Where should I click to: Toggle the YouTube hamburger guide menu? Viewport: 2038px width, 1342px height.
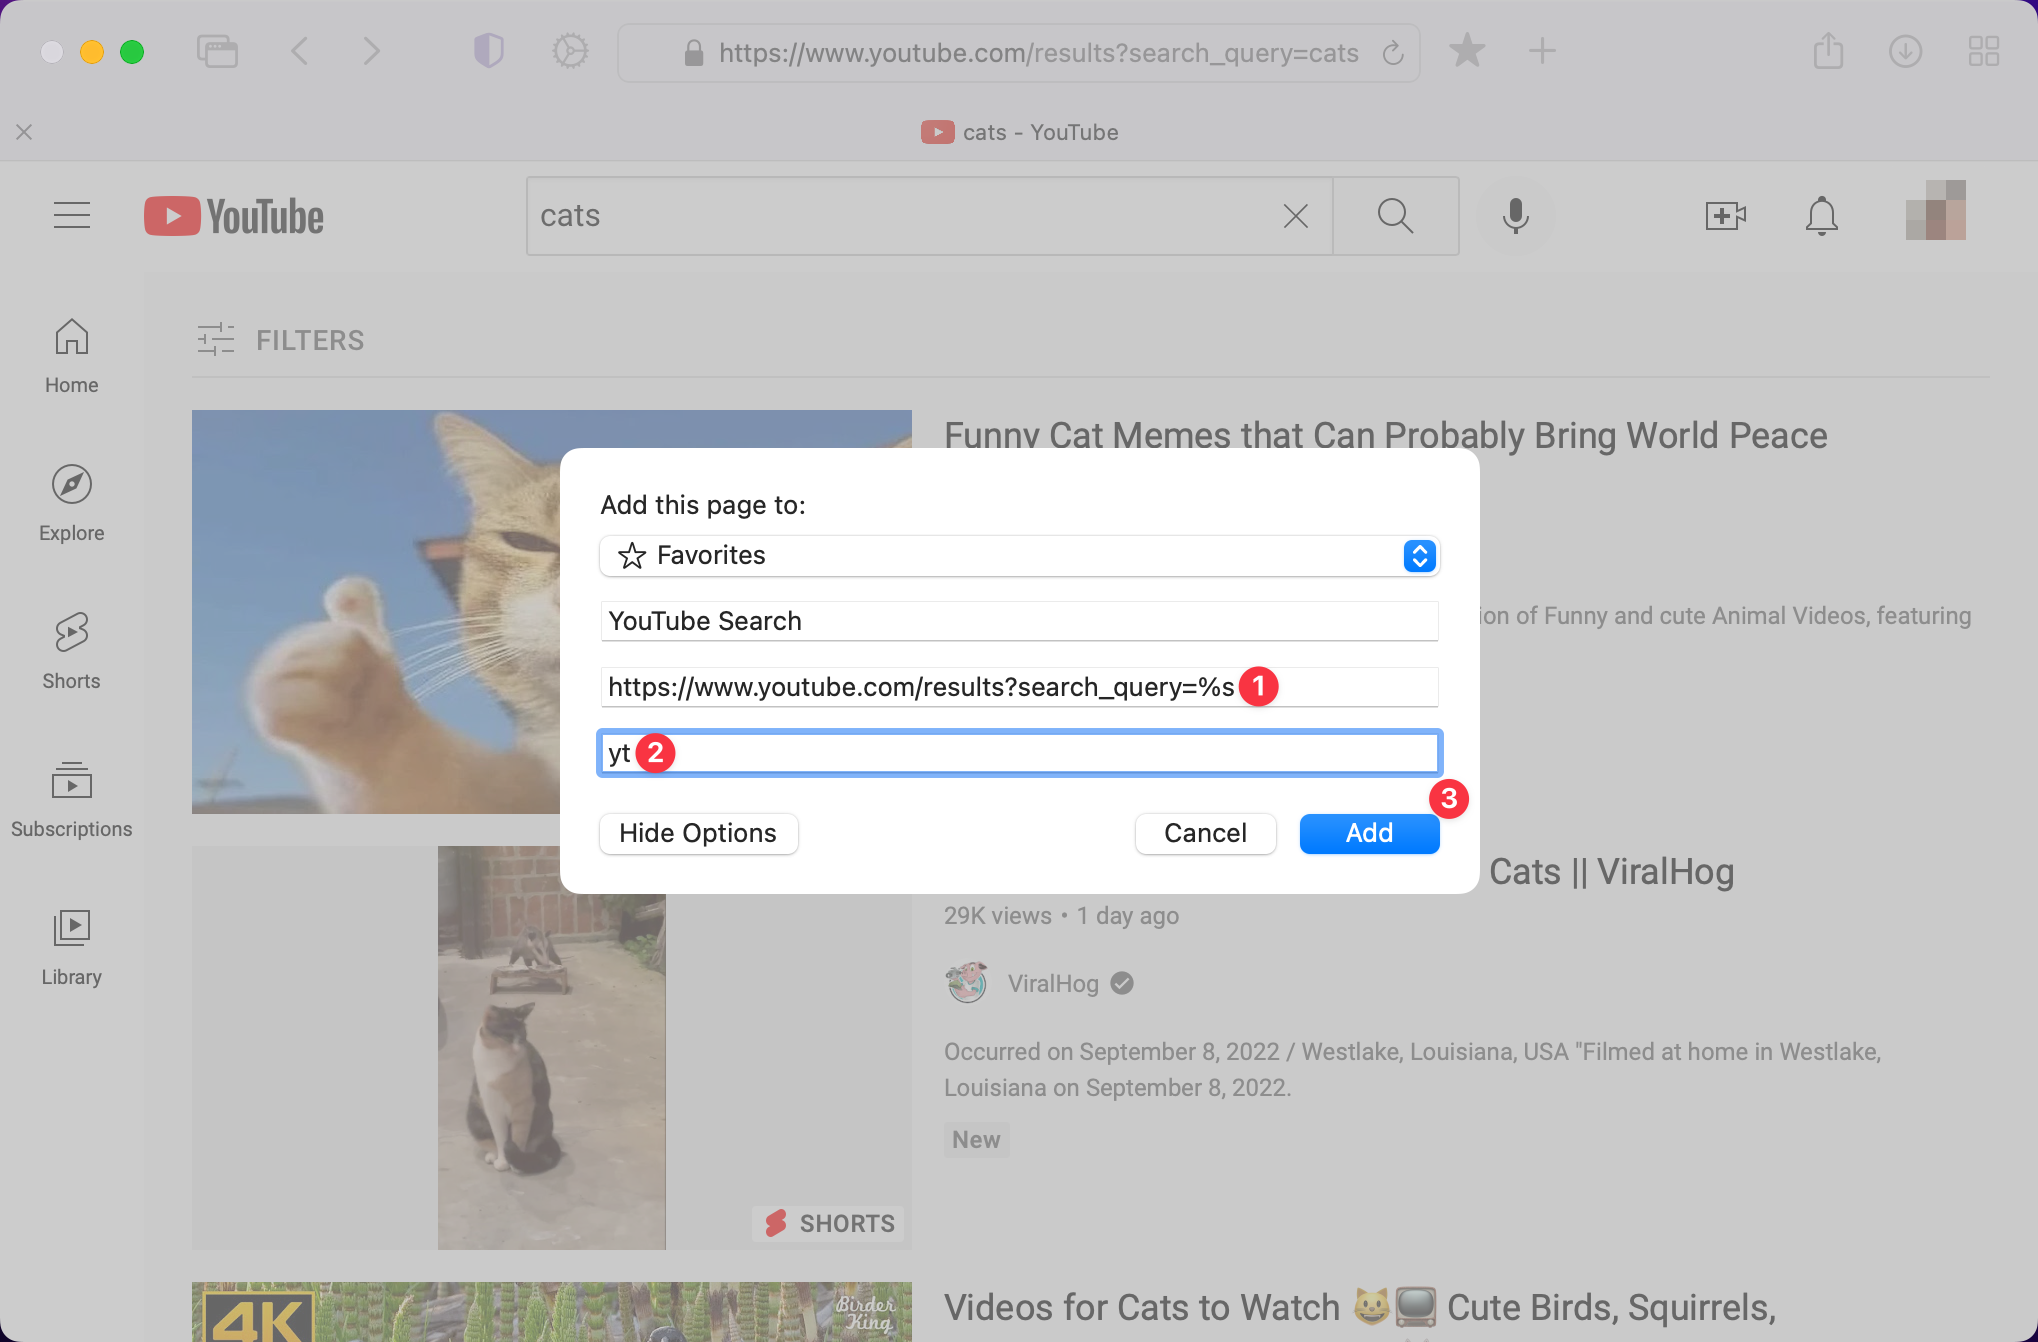72,216
